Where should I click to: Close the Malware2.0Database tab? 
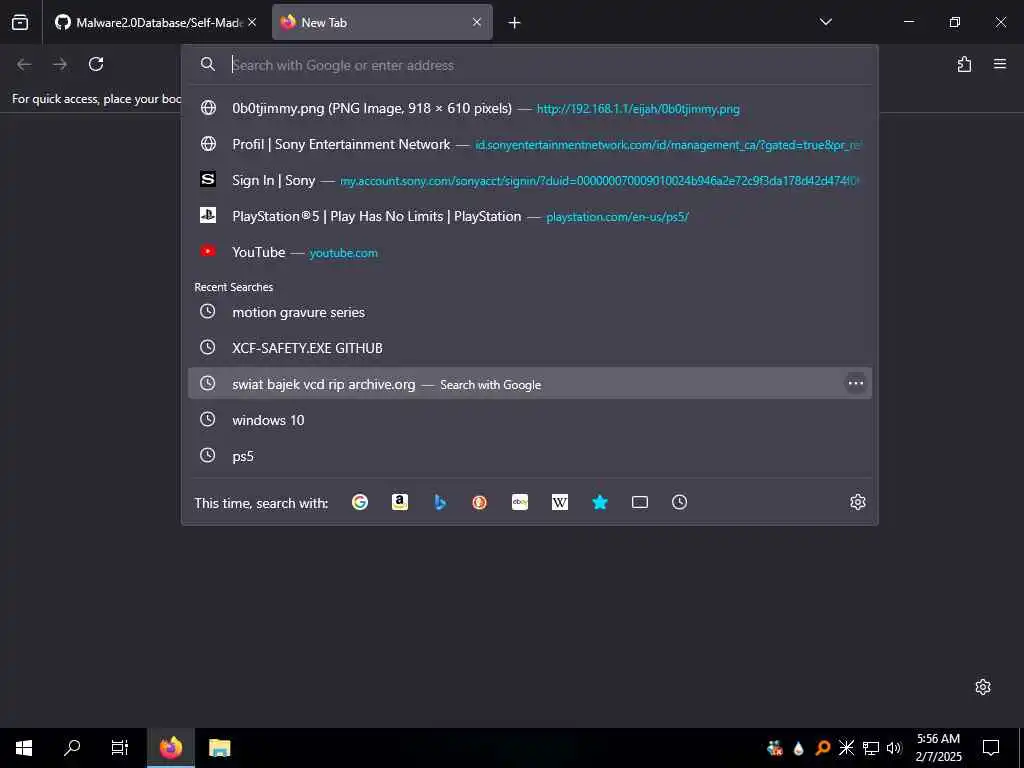251,22
